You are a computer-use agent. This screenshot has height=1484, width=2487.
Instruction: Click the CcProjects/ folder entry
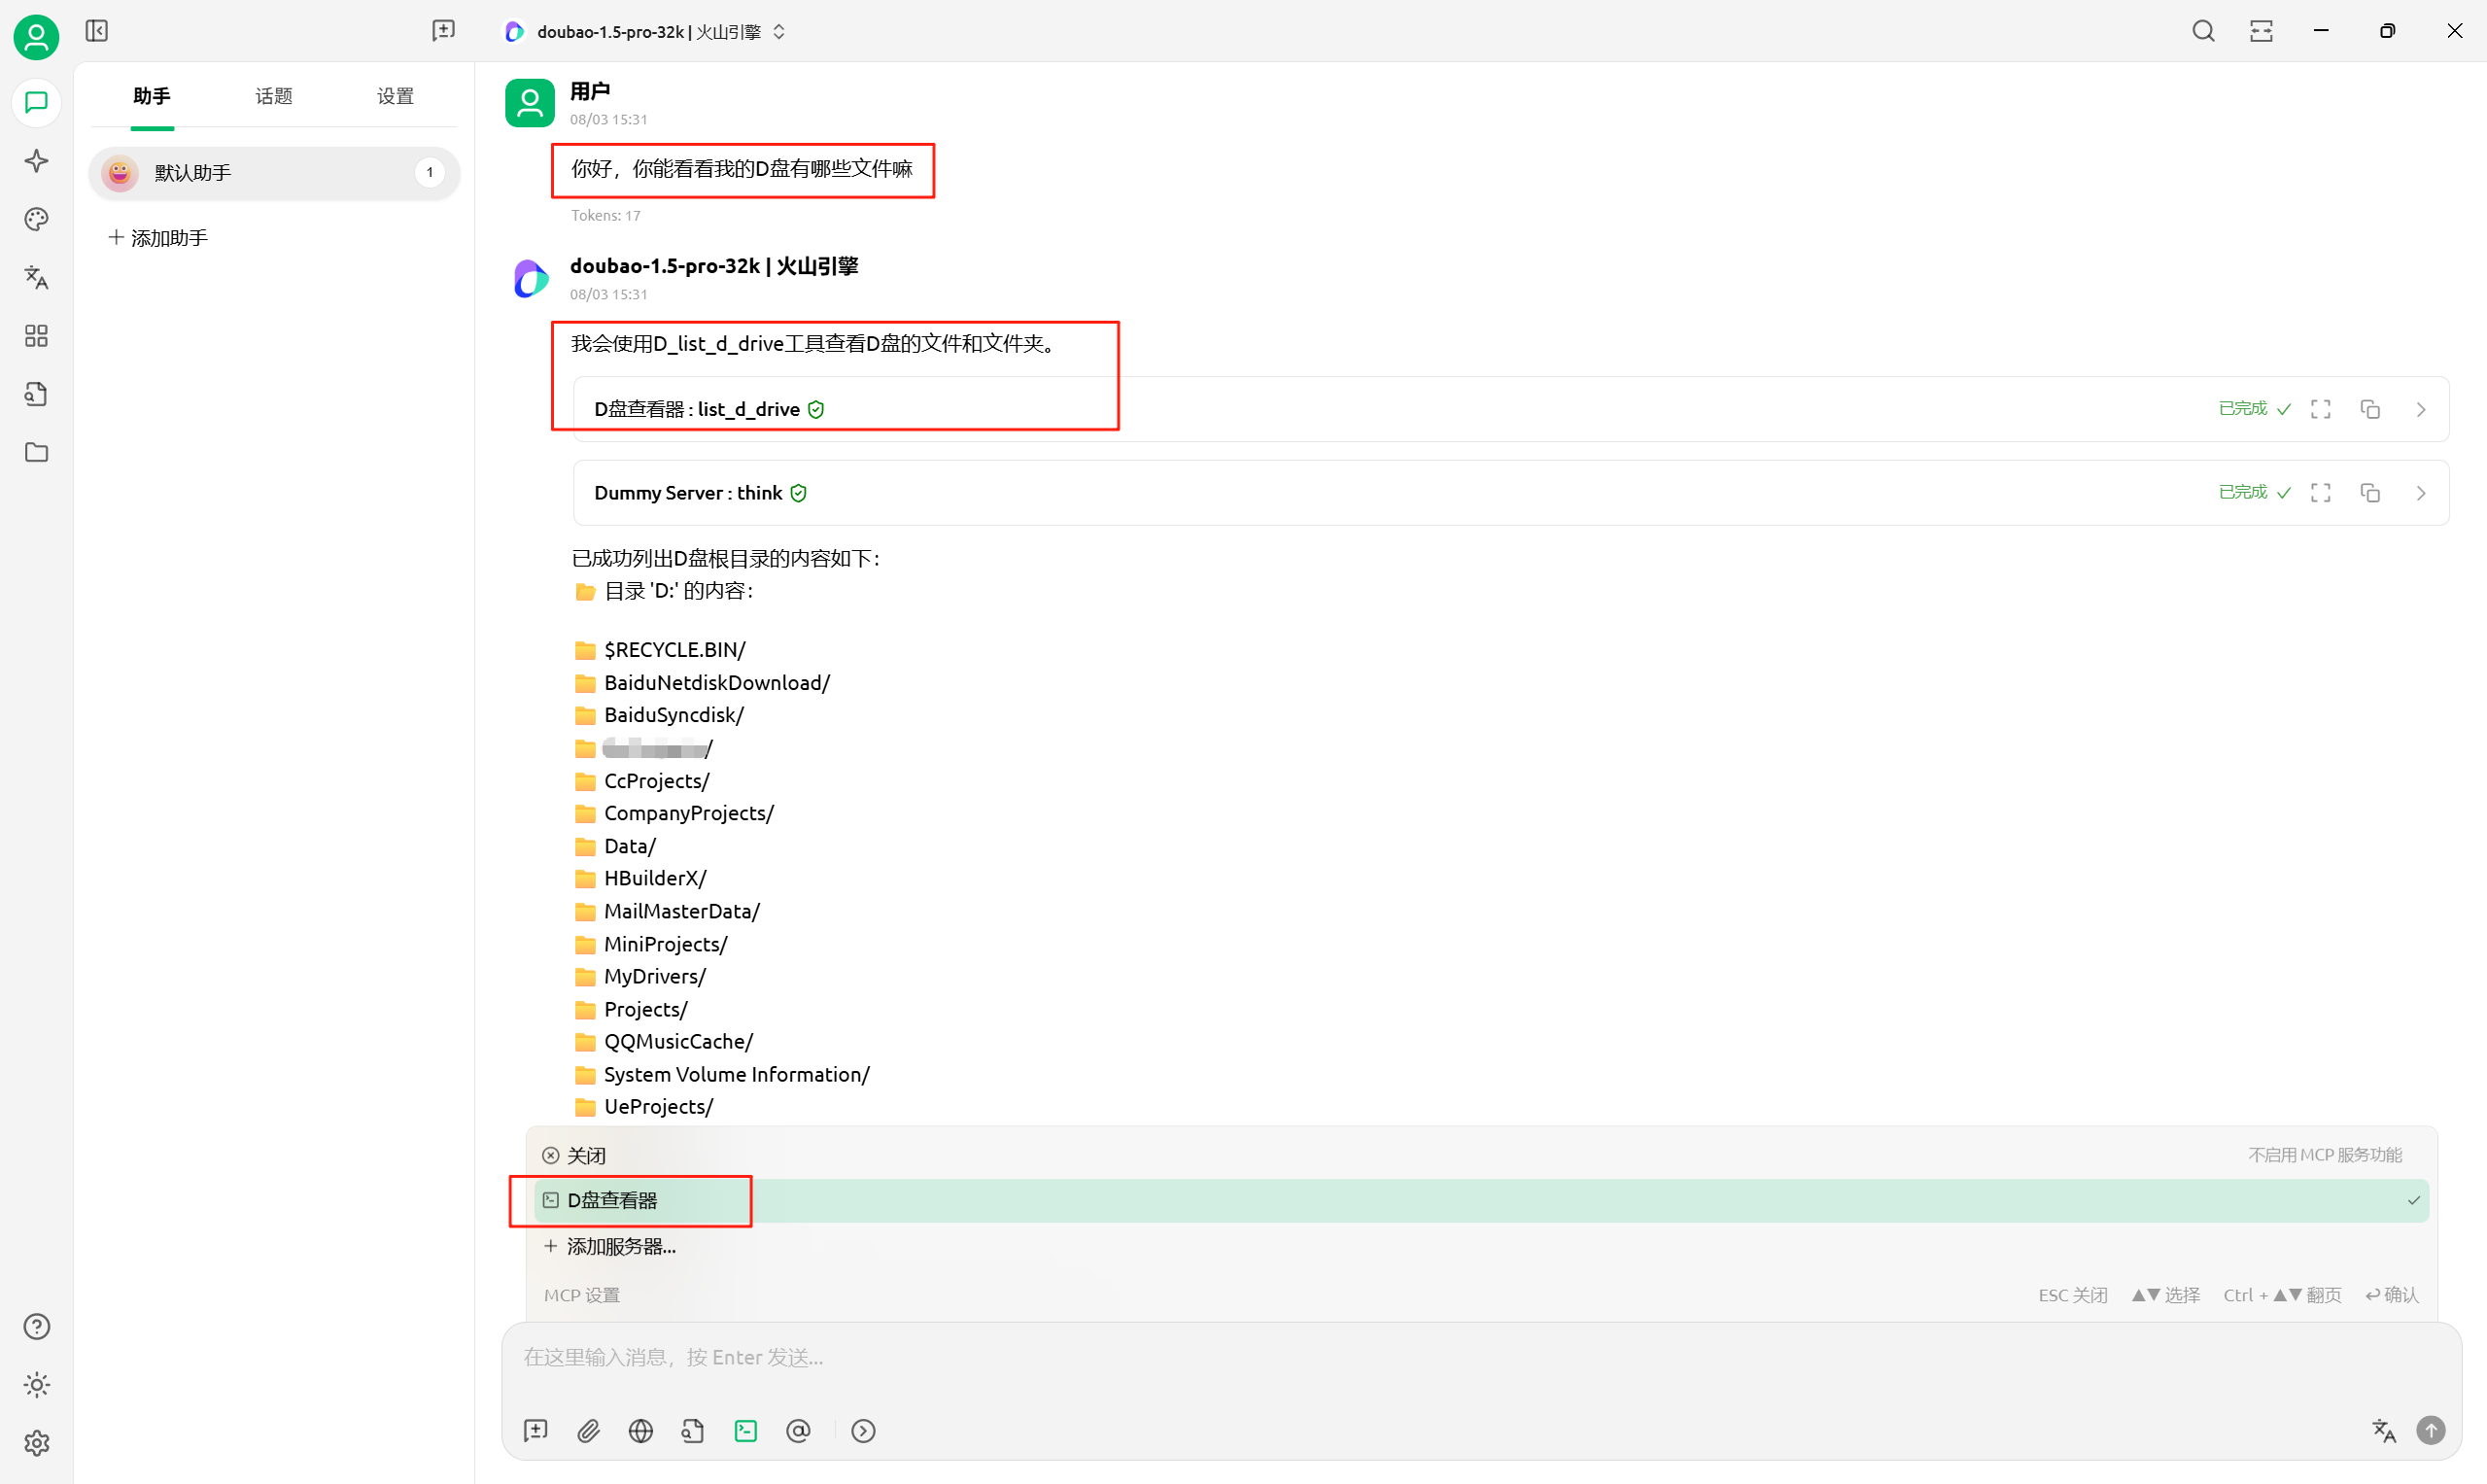656,781
